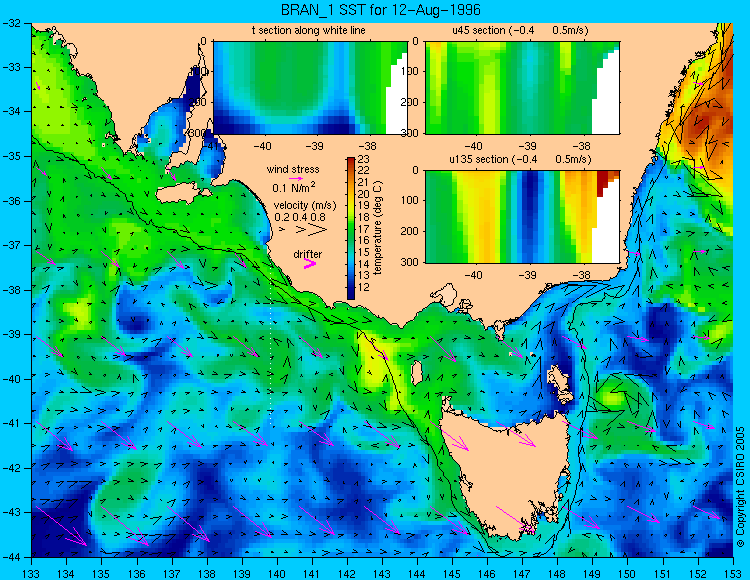This screenshot has width=750, height=580.
Task: Click colorbar tick value 23
Action: (364, 159)
